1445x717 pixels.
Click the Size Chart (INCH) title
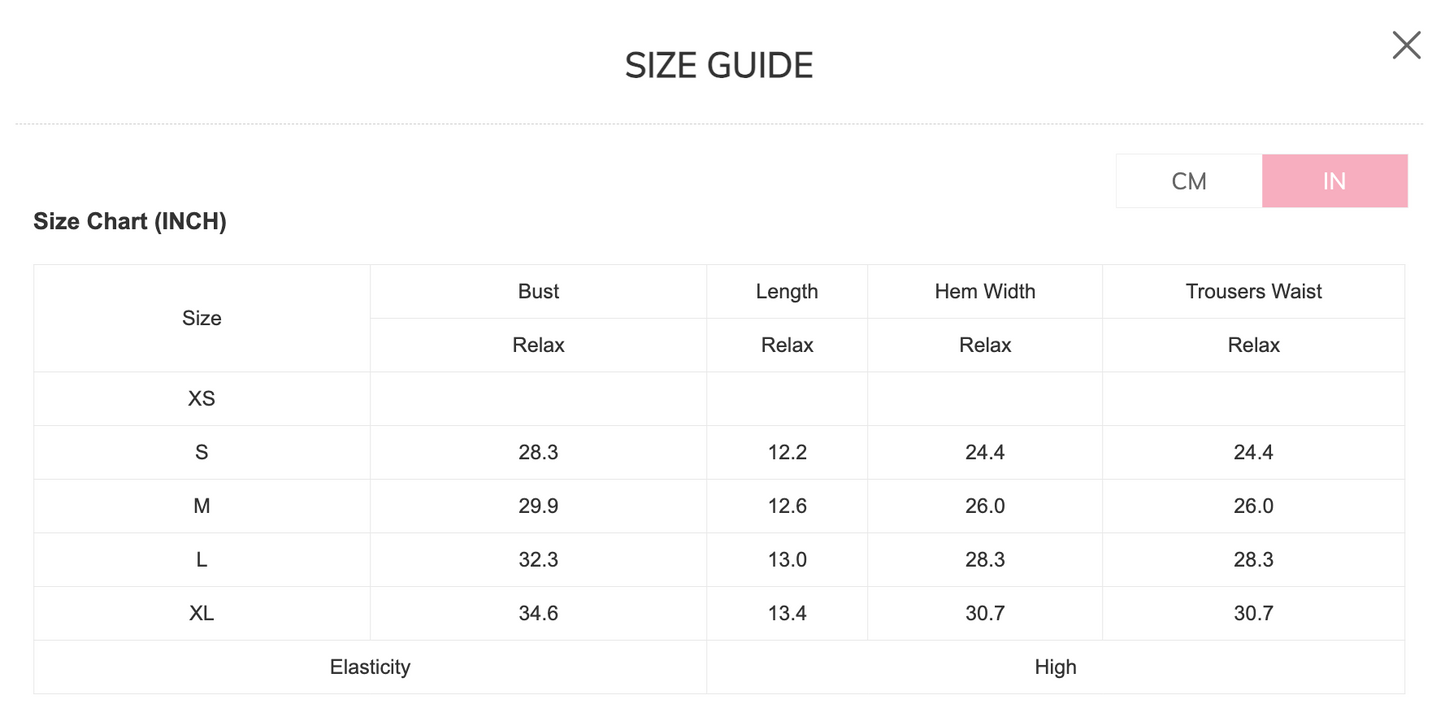(x=130, y=221)
